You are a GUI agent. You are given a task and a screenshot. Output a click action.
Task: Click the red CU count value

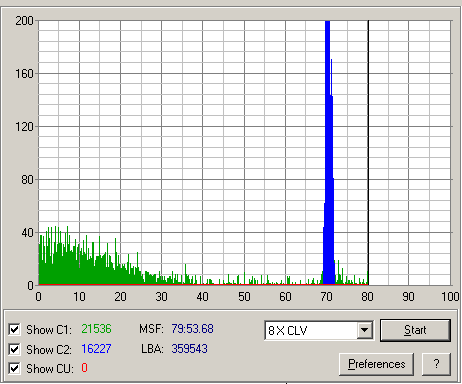84,368
